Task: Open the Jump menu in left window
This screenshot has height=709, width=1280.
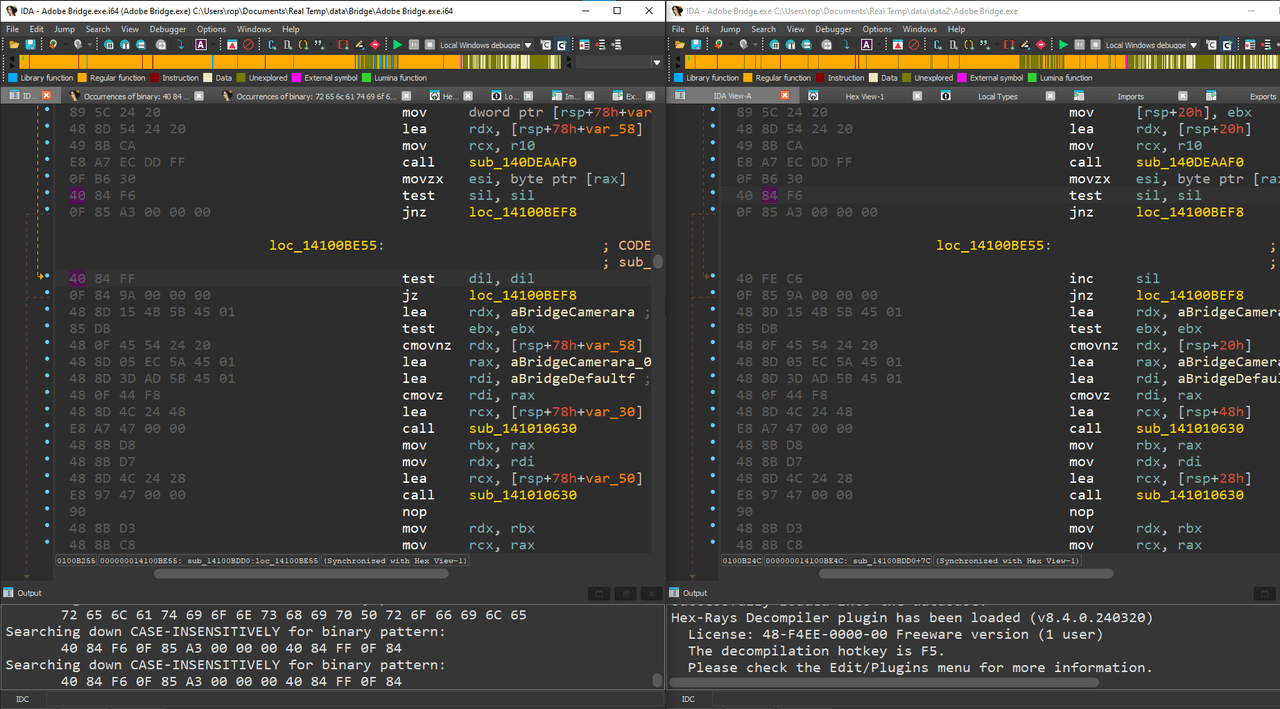Action: click(x=64, y=29)
